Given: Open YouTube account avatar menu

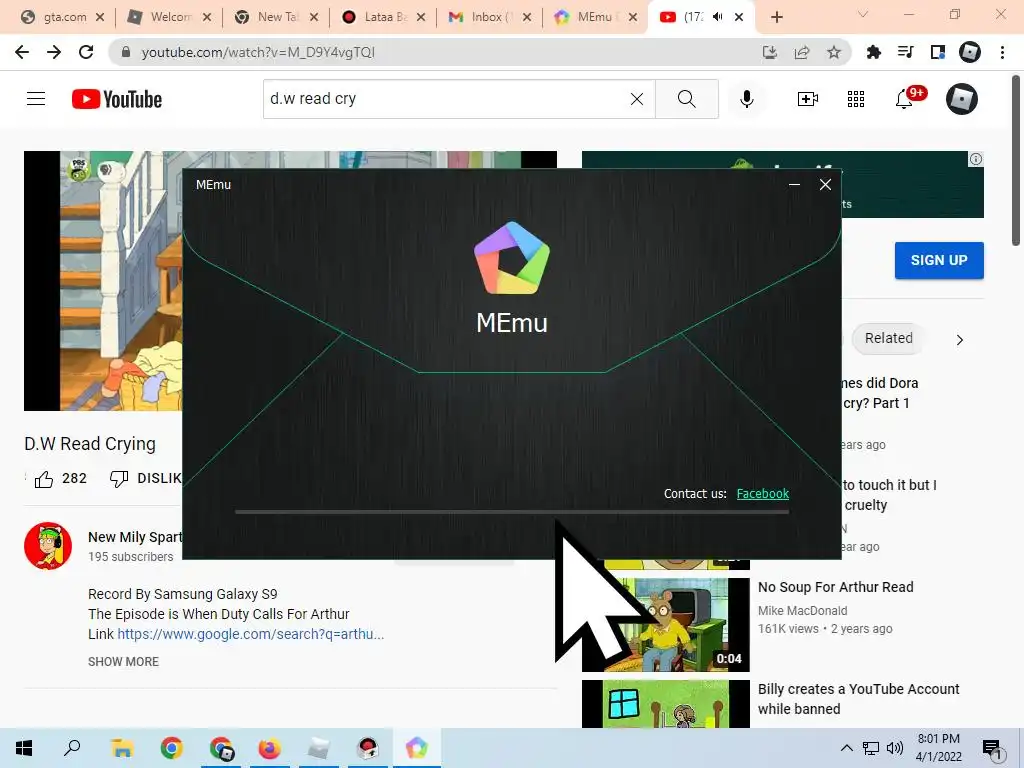Looking at the screenshot, I should (x=962, y=99).
